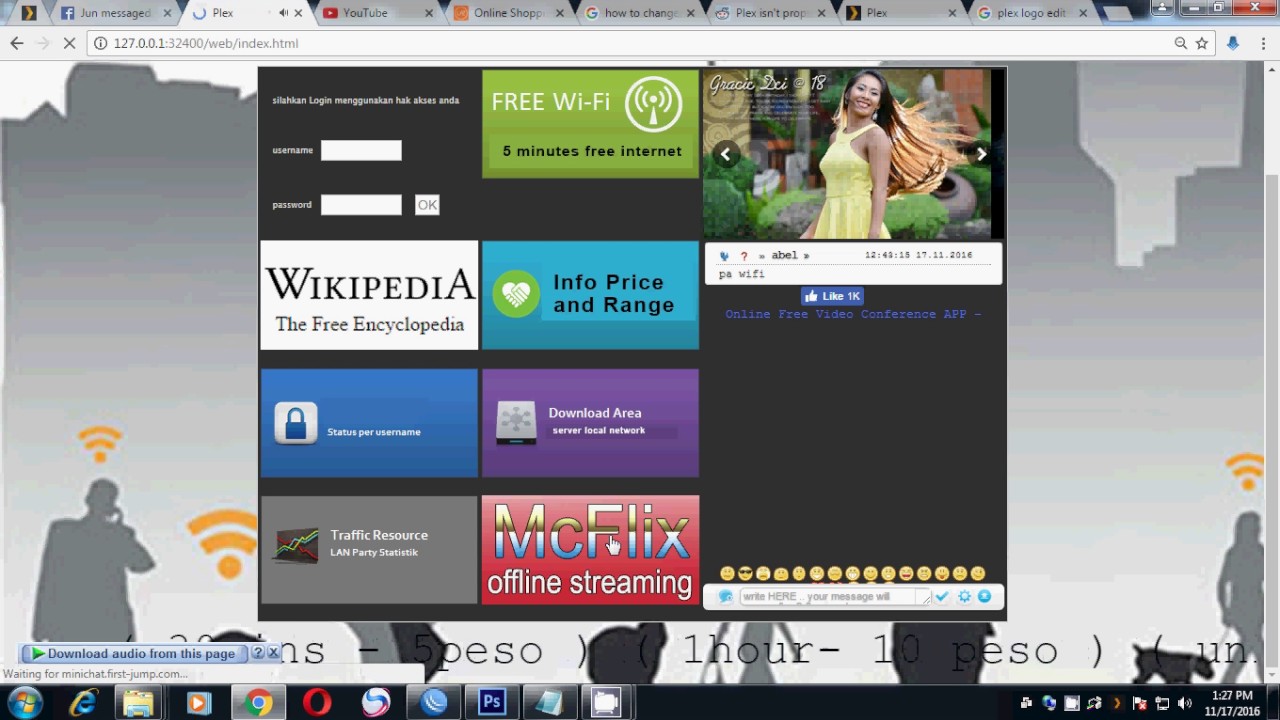Open the Wikipedia tile
Viewport: 1280px width, 720px height.
369,295
